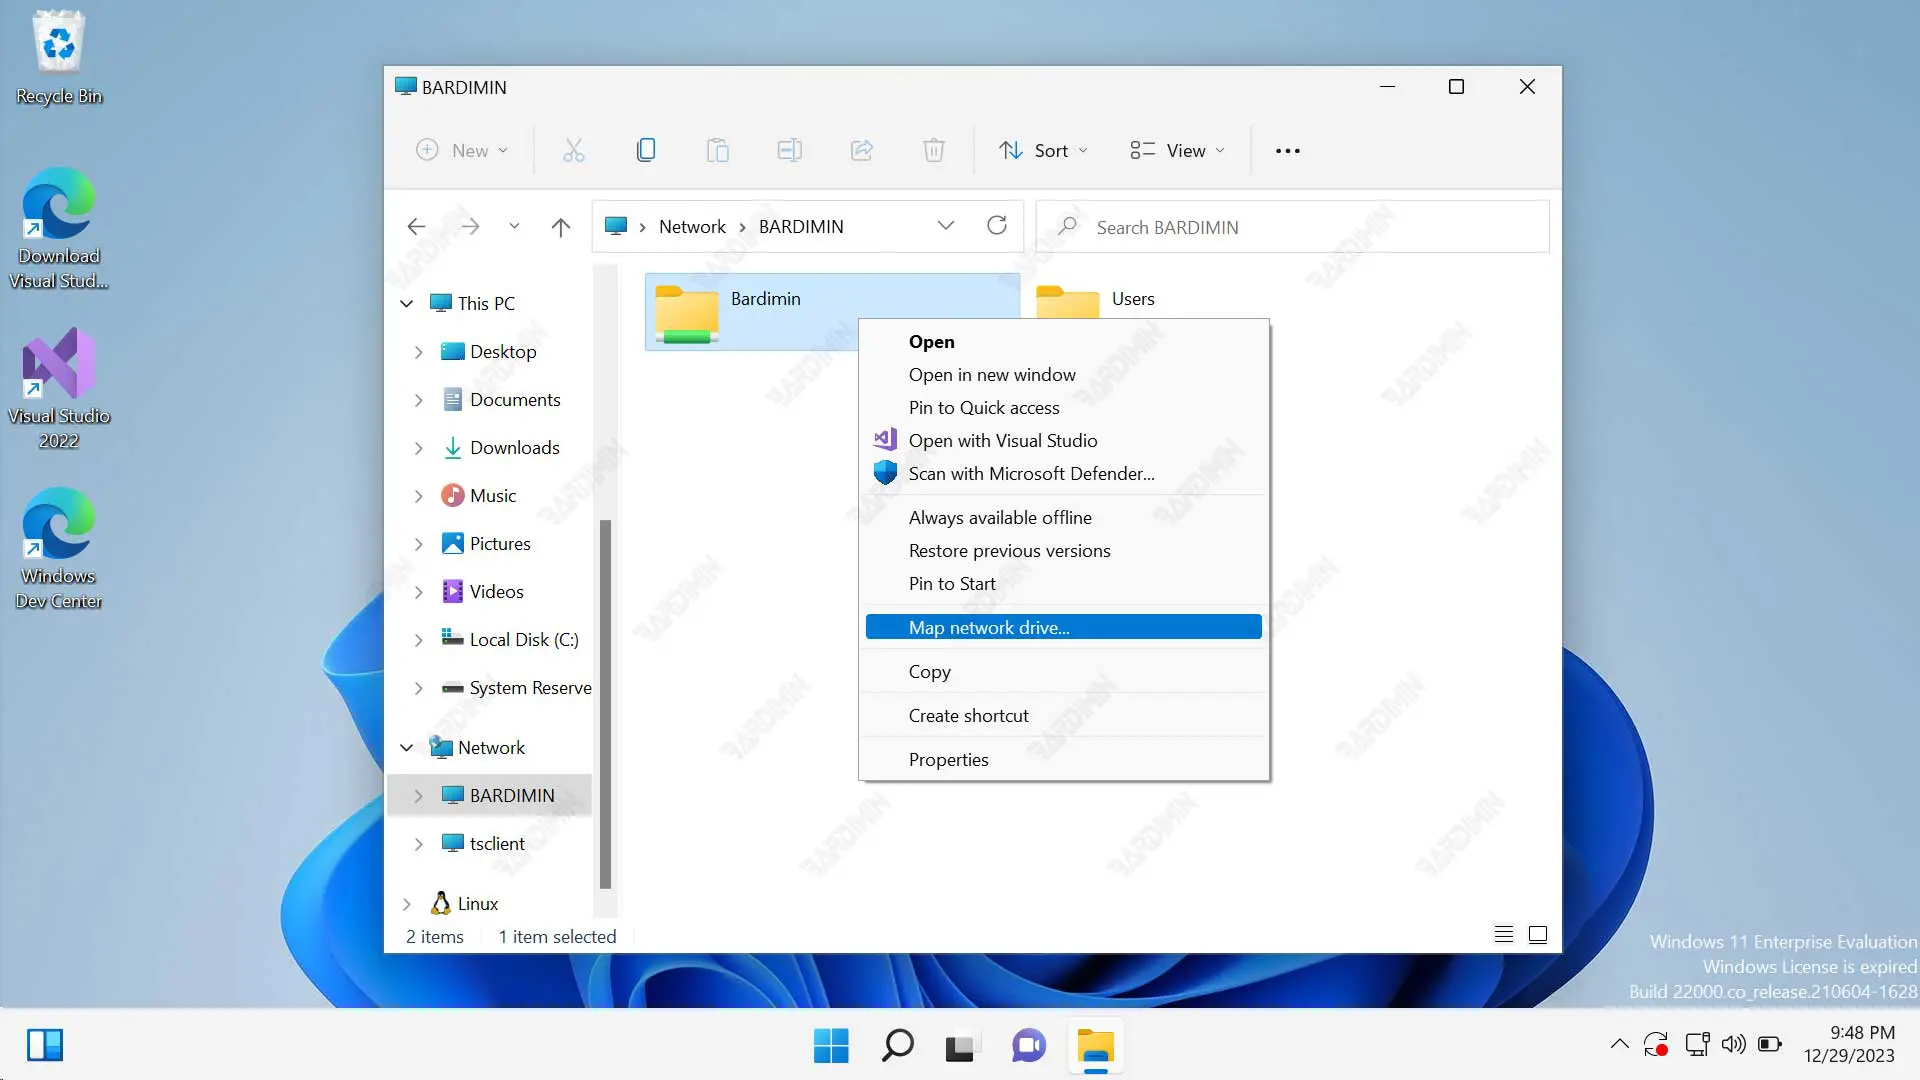Expand the Local Disk (C:) node
The image size is (1920, 1080).
click(x=419, y=640)
